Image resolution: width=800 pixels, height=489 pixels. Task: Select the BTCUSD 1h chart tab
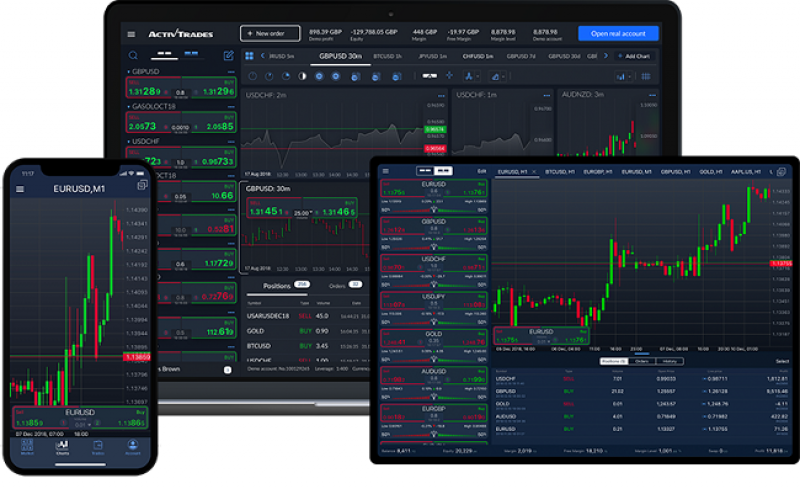click(387, 56)
